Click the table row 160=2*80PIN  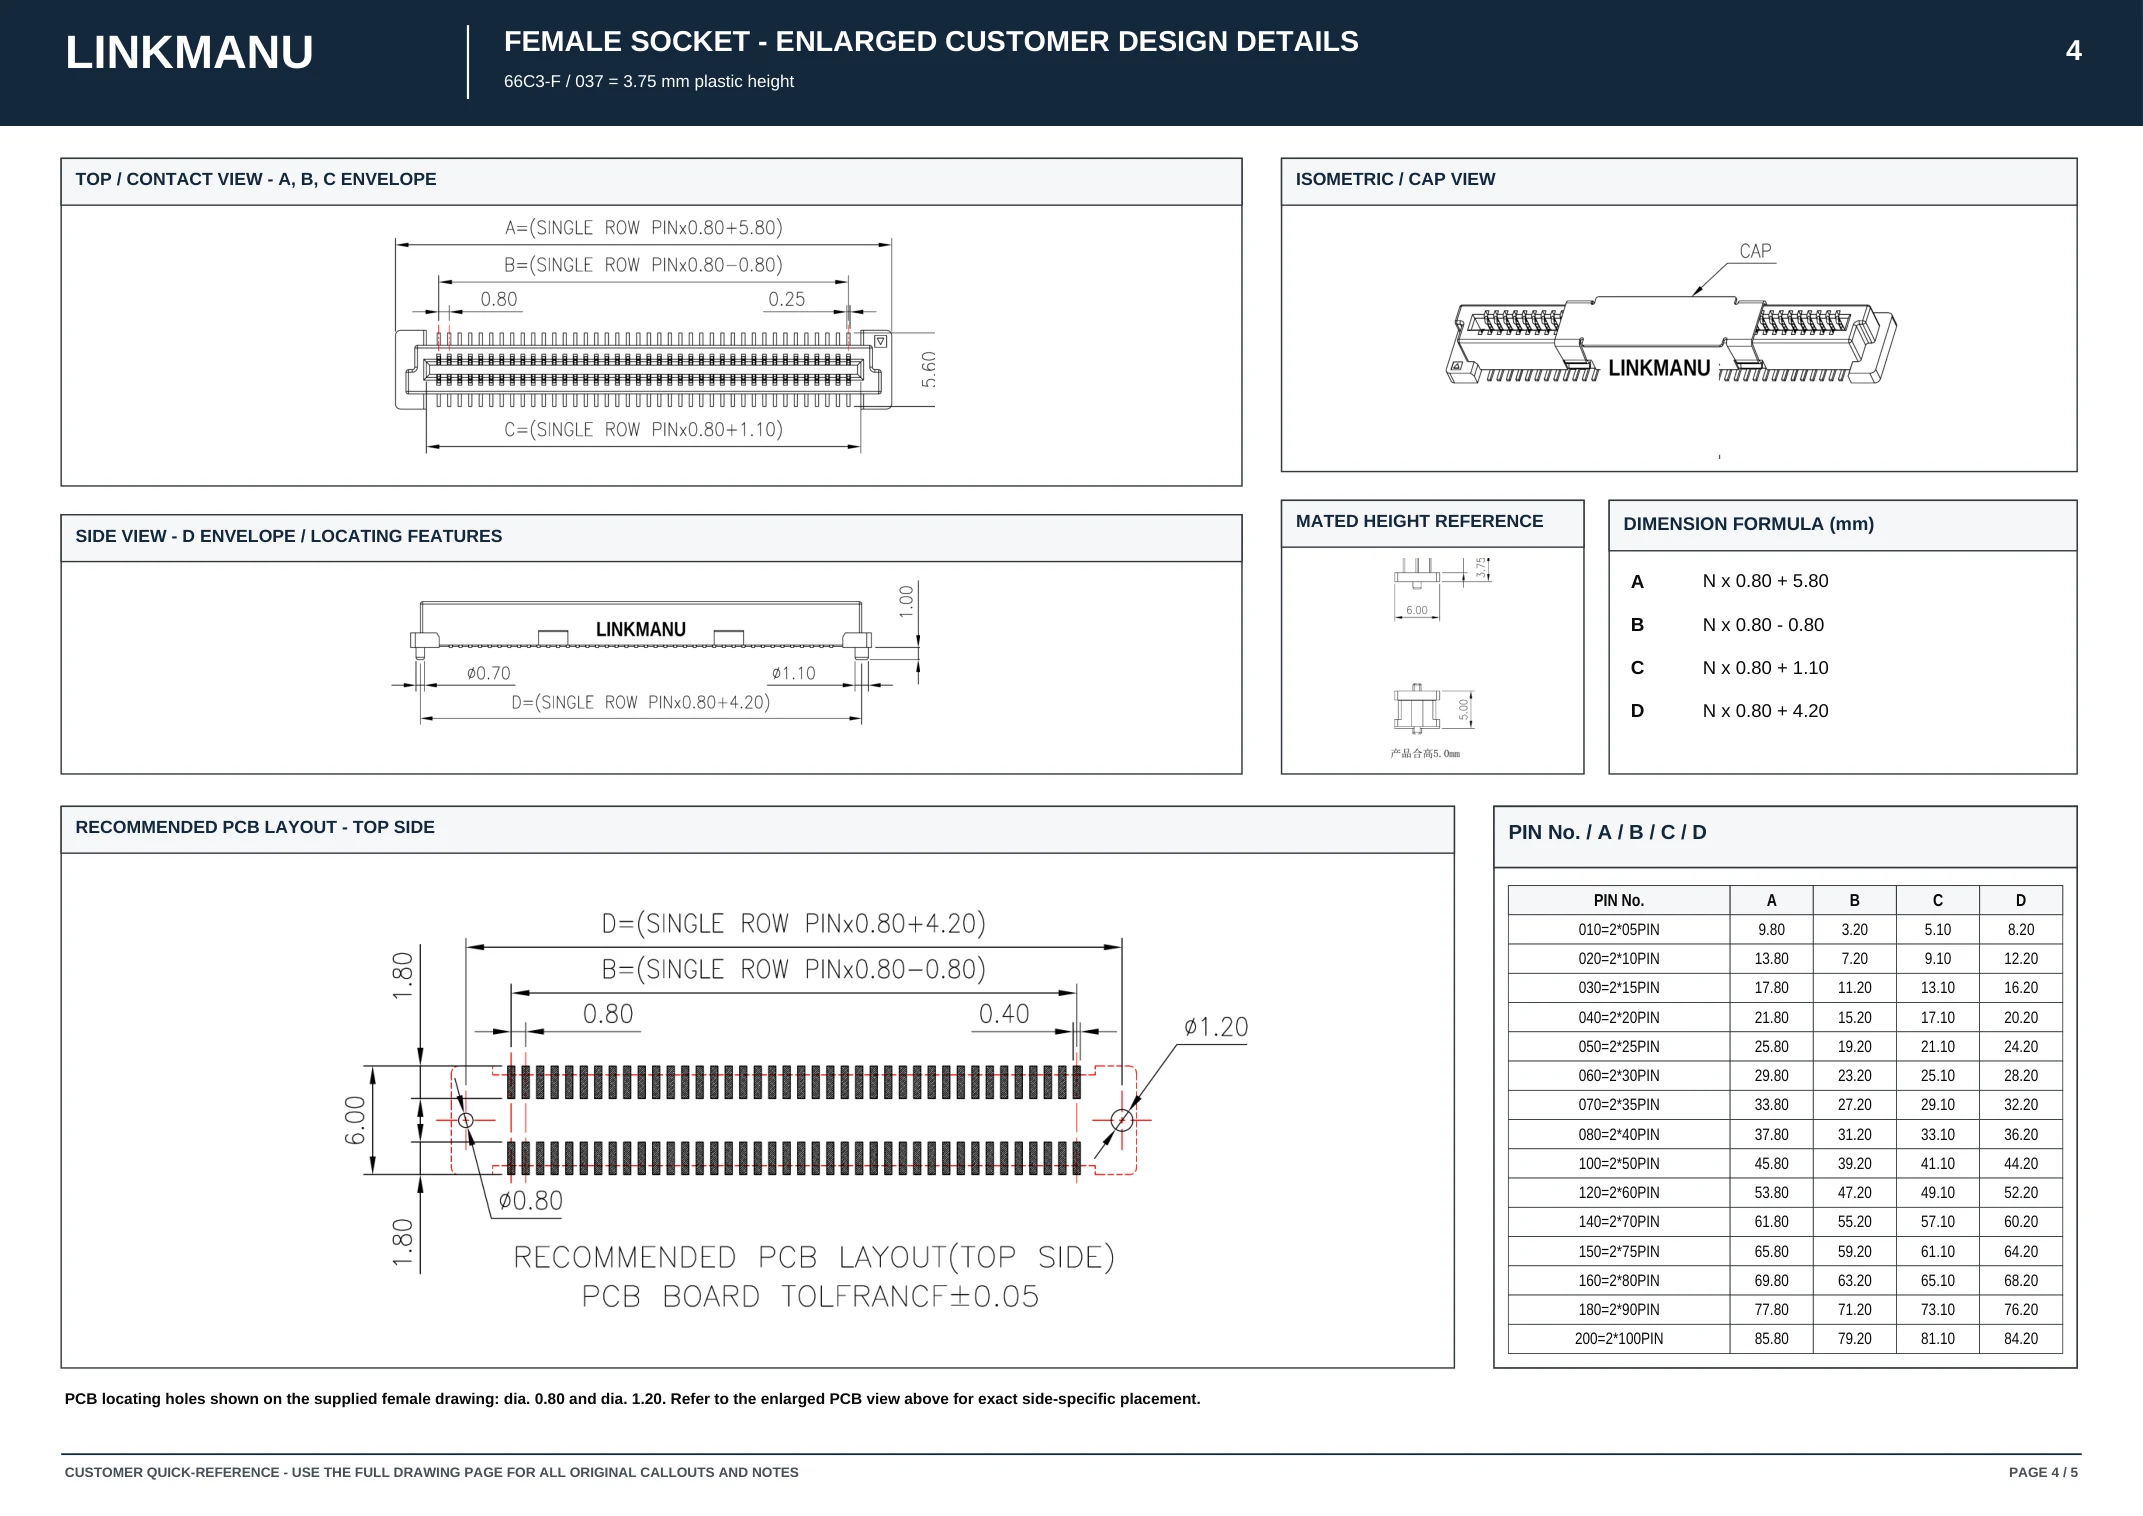(x=1785, y=1281)
